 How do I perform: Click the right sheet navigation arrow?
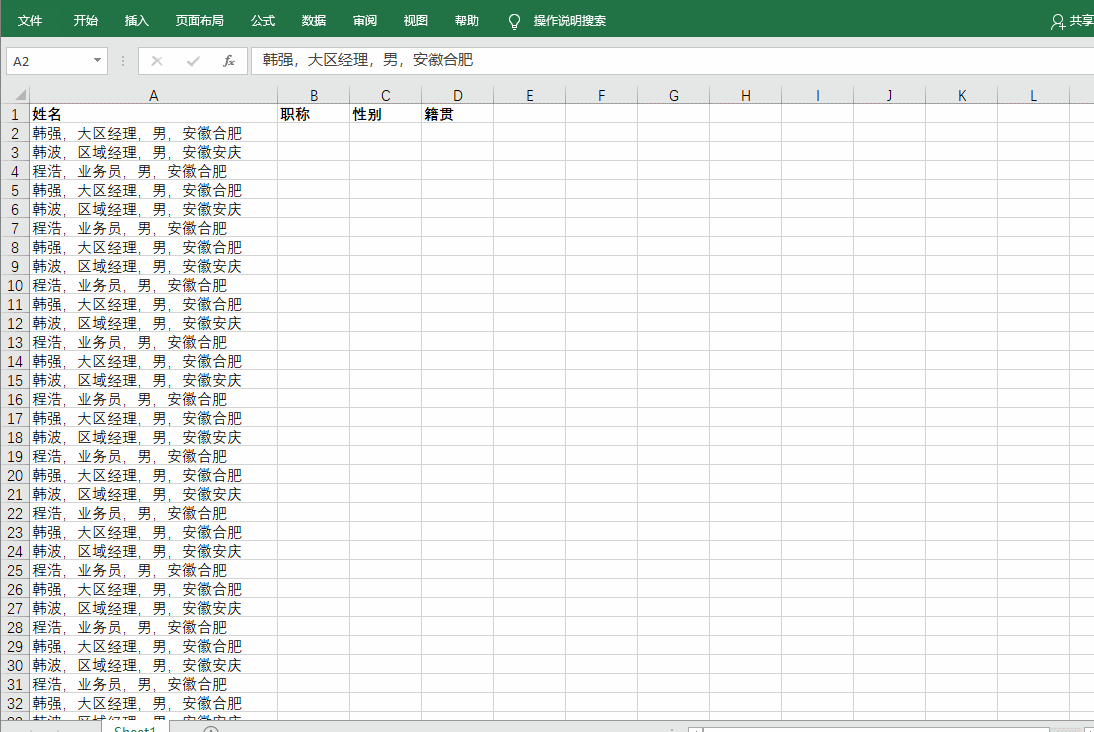click(58, 729)
